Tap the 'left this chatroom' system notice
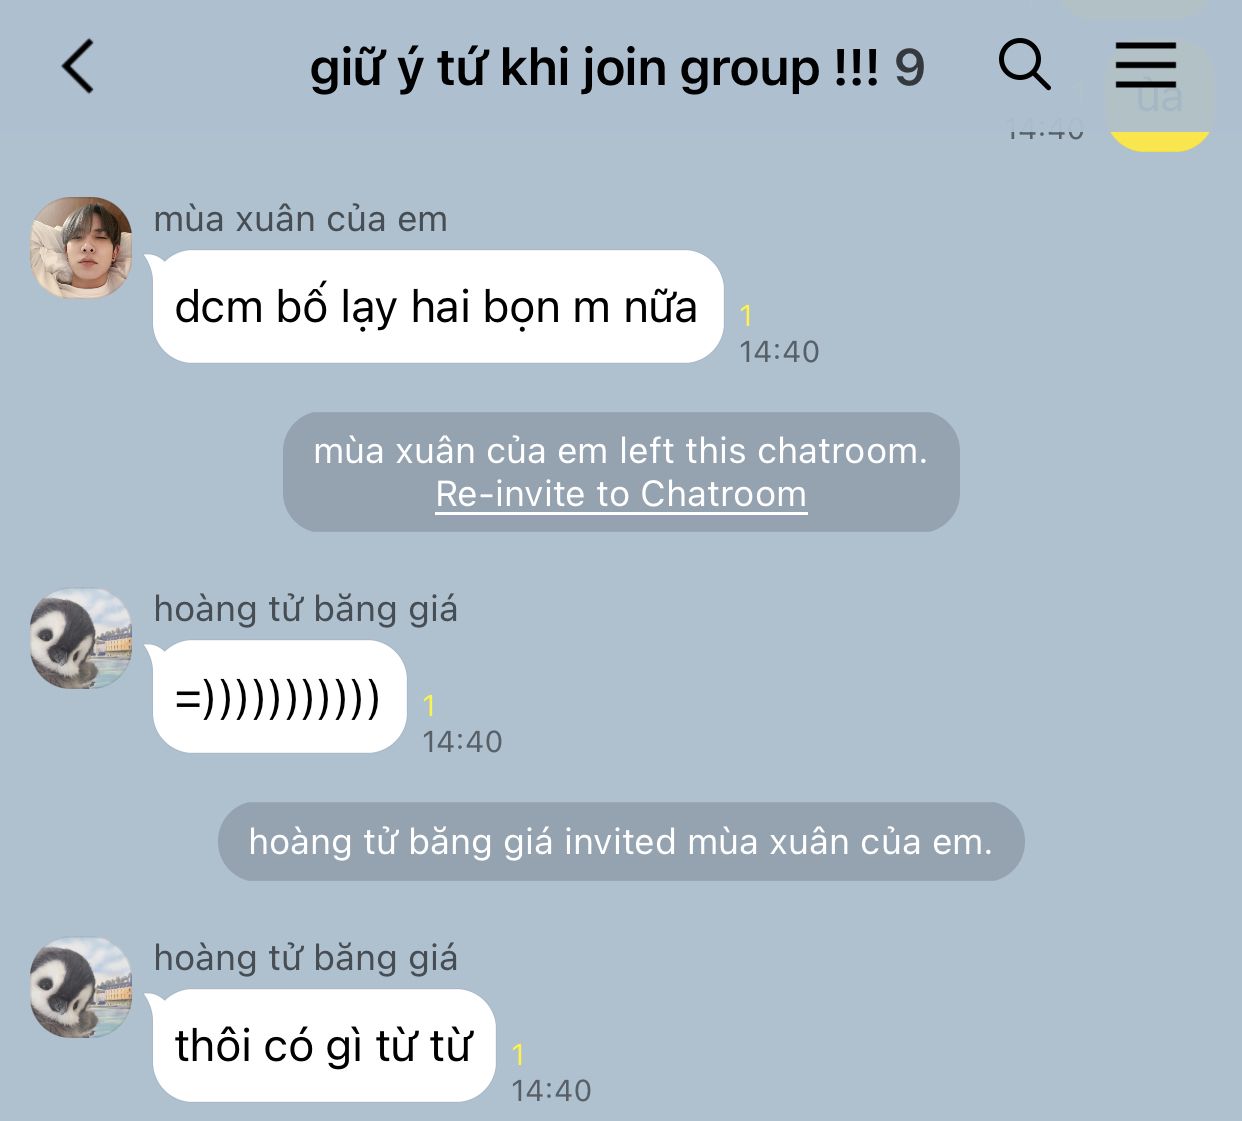The image size is (1242, 1121). (621, 471)
